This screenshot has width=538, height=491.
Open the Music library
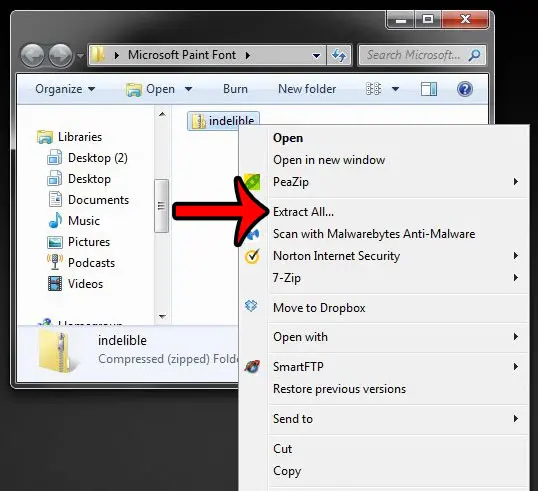[74, 221]
